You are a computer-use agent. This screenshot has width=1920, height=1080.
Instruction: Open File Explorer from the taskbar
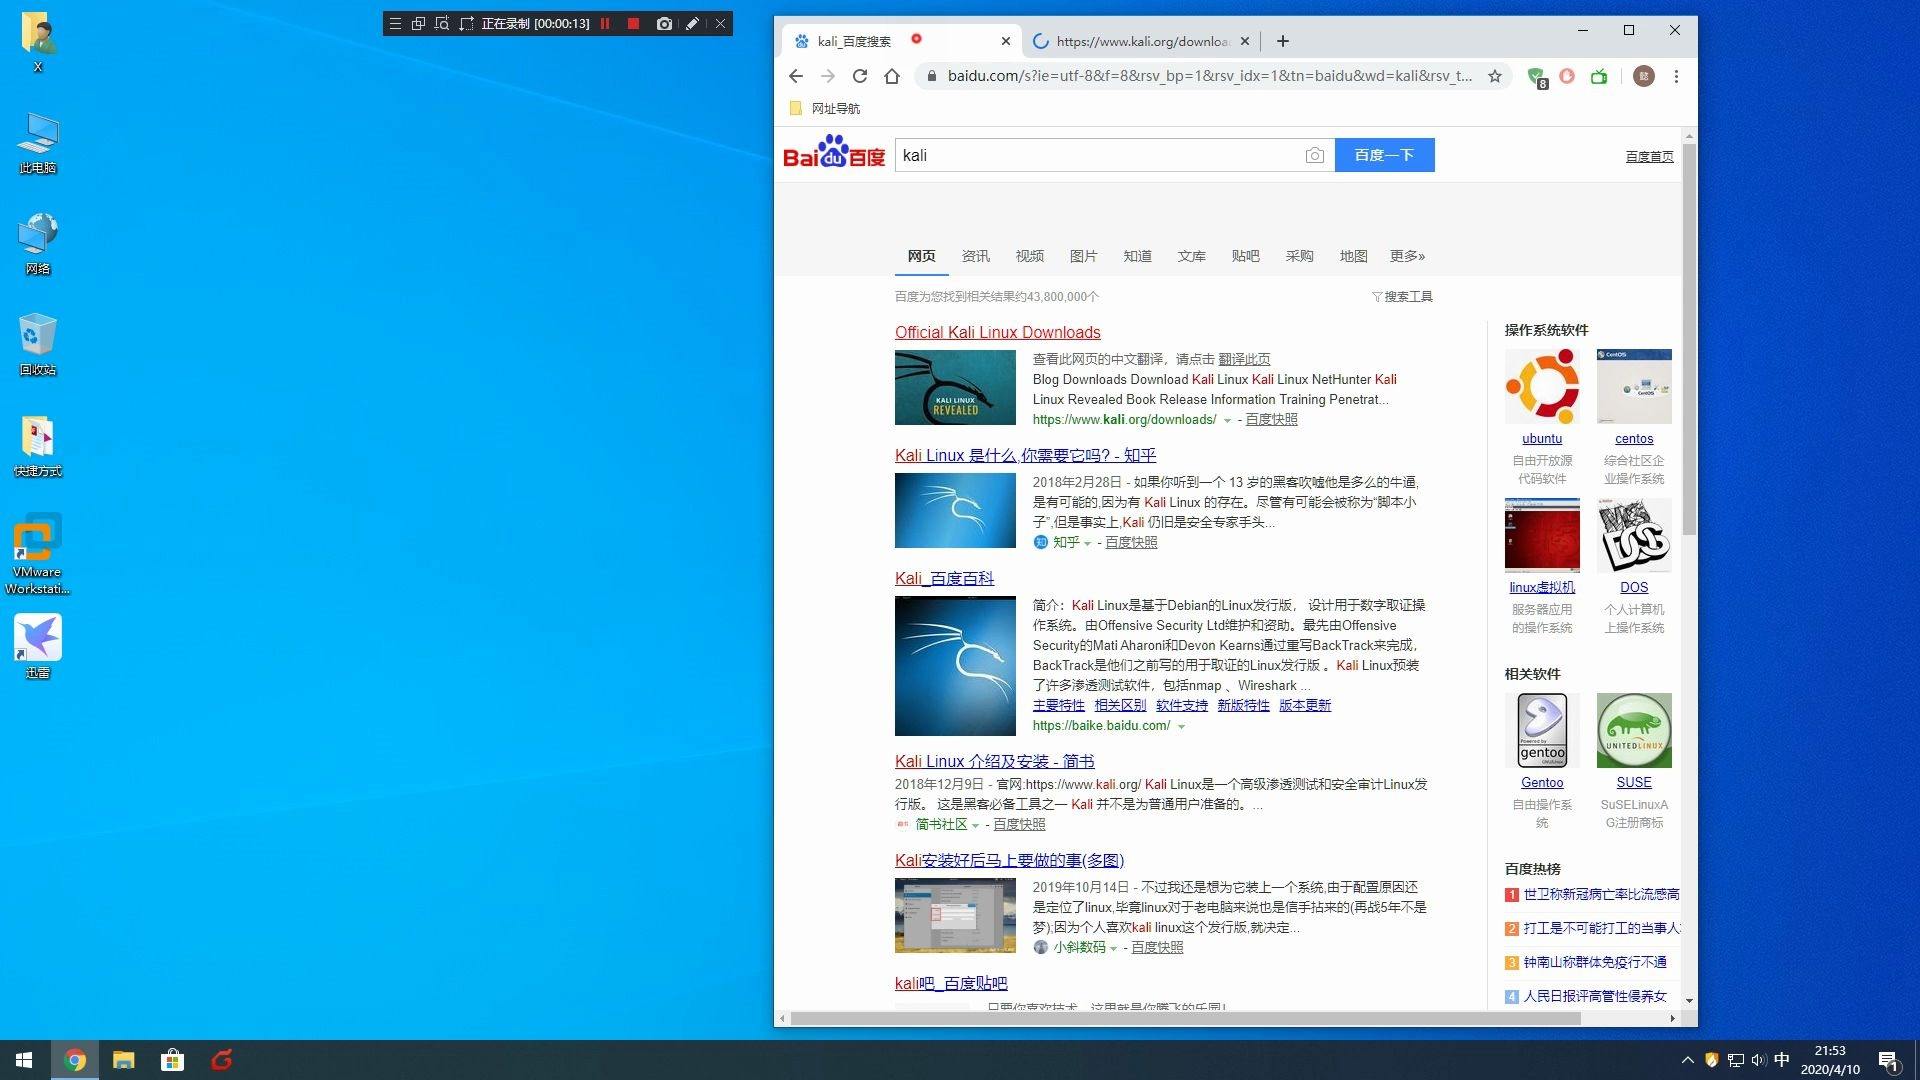(x=123, y=1060)
